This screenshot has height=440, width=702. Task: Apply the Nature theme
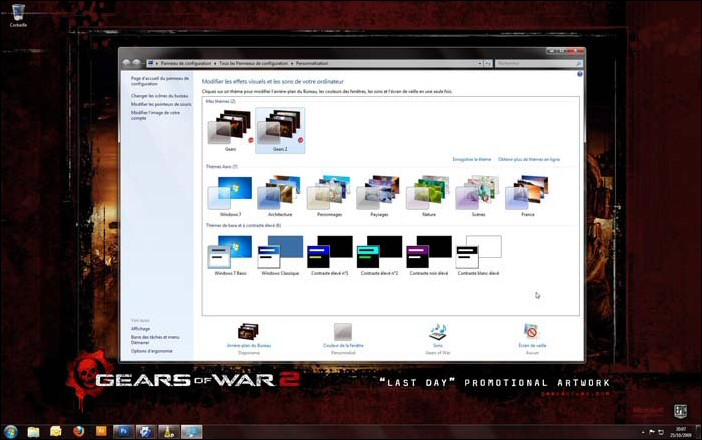click(x=429, y=196)
